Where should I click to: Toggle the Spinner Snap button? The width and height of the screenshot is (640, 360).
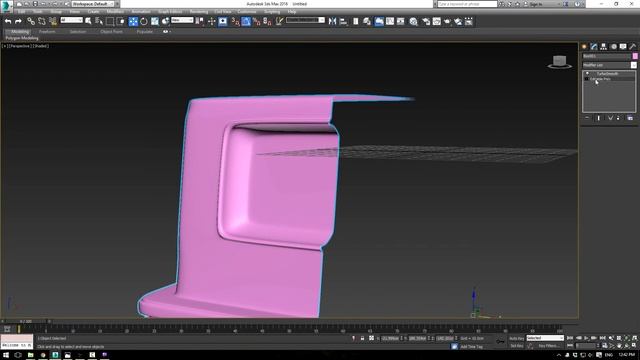point(267,21)
